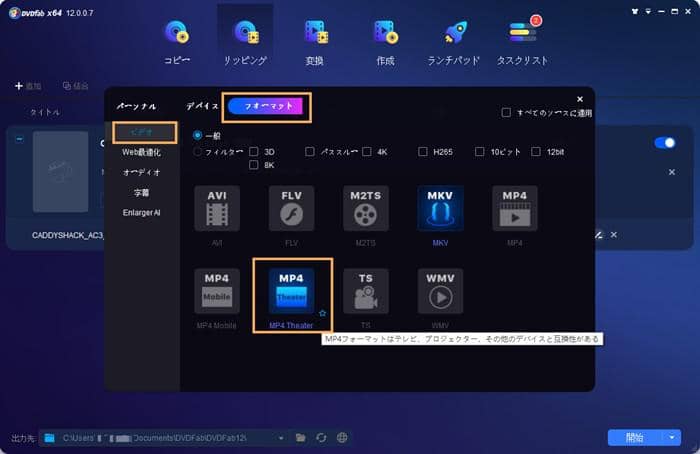Pick the AVI format icon
Image resolution: width=700 pixels, height=454 pixels.
click(217, 209)
